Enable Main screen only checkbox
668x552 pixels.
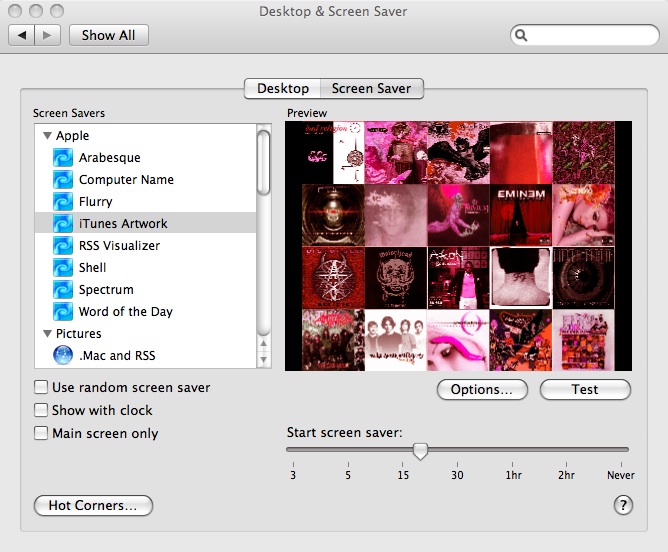(x=41, y=433)
